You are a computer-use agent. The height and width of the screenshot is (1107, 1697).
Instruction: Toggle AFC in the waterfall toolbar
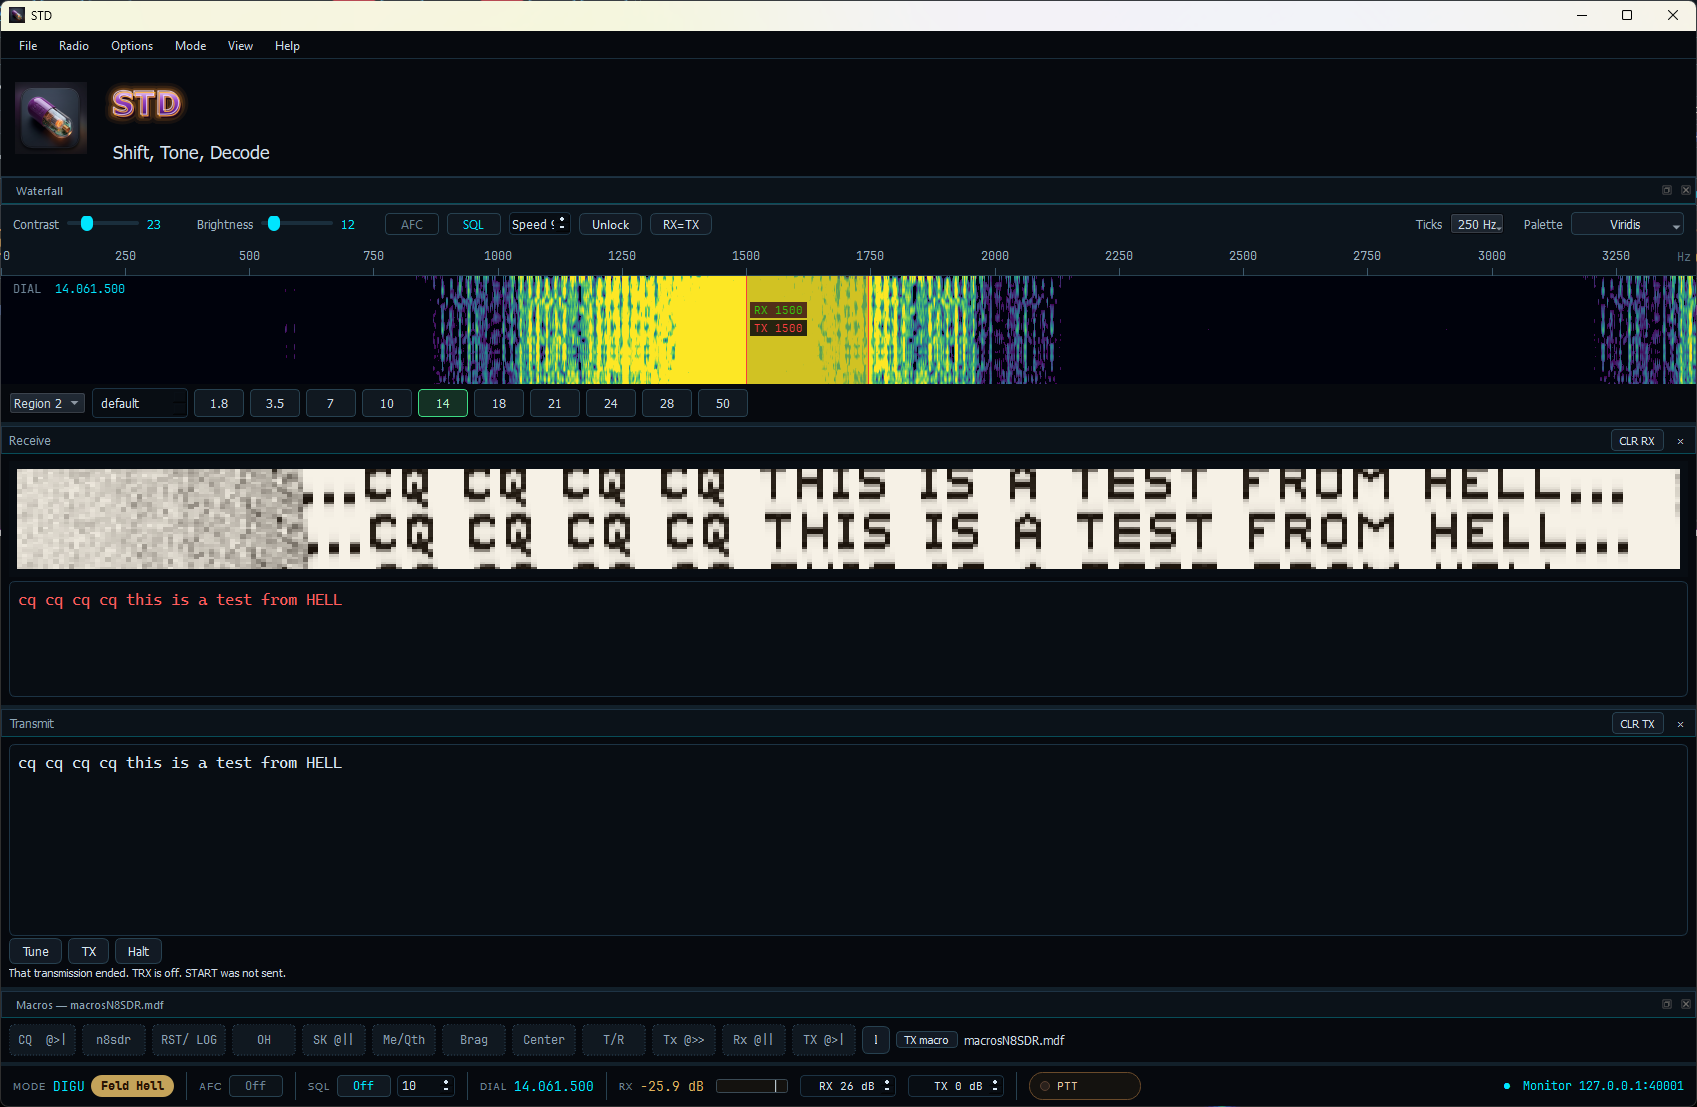[412, 225]
